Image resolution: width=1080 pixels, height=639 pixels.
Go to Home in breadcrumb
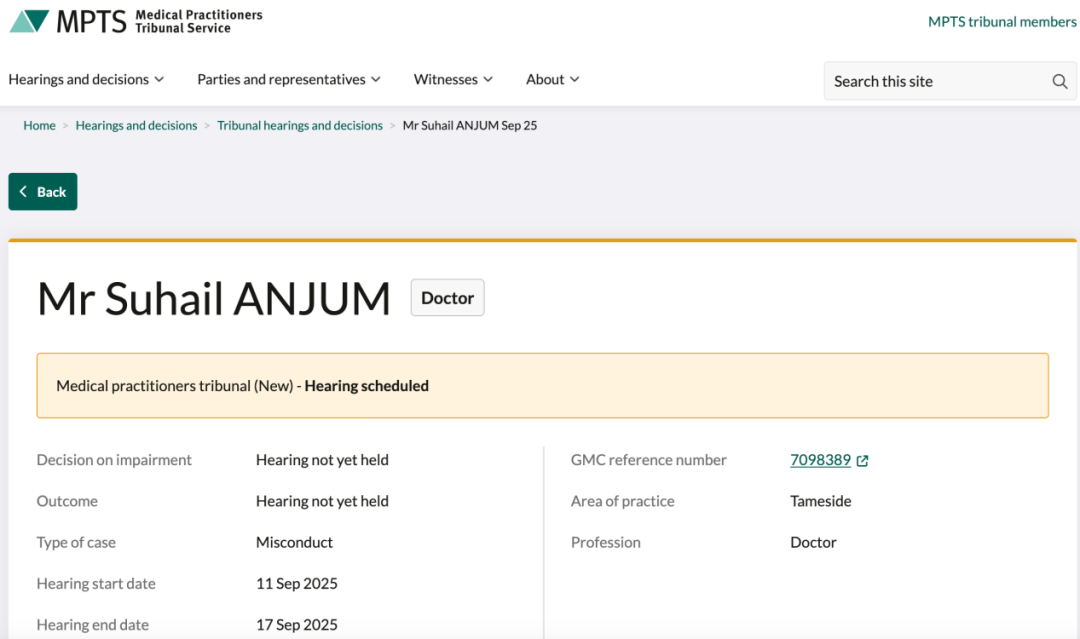40,126
